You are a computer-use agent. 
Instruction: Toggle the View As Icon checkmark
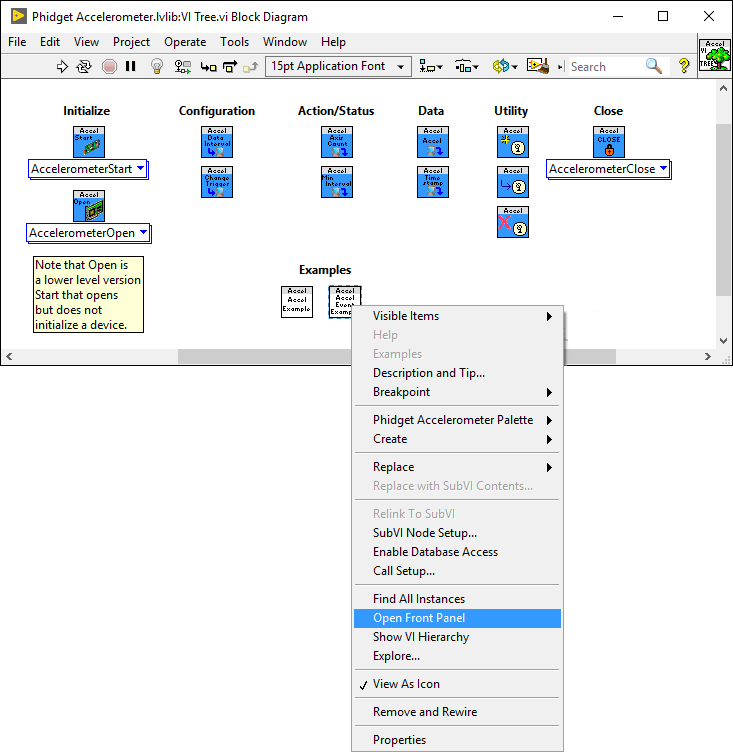pyautogui.click(x=457, y=684)
